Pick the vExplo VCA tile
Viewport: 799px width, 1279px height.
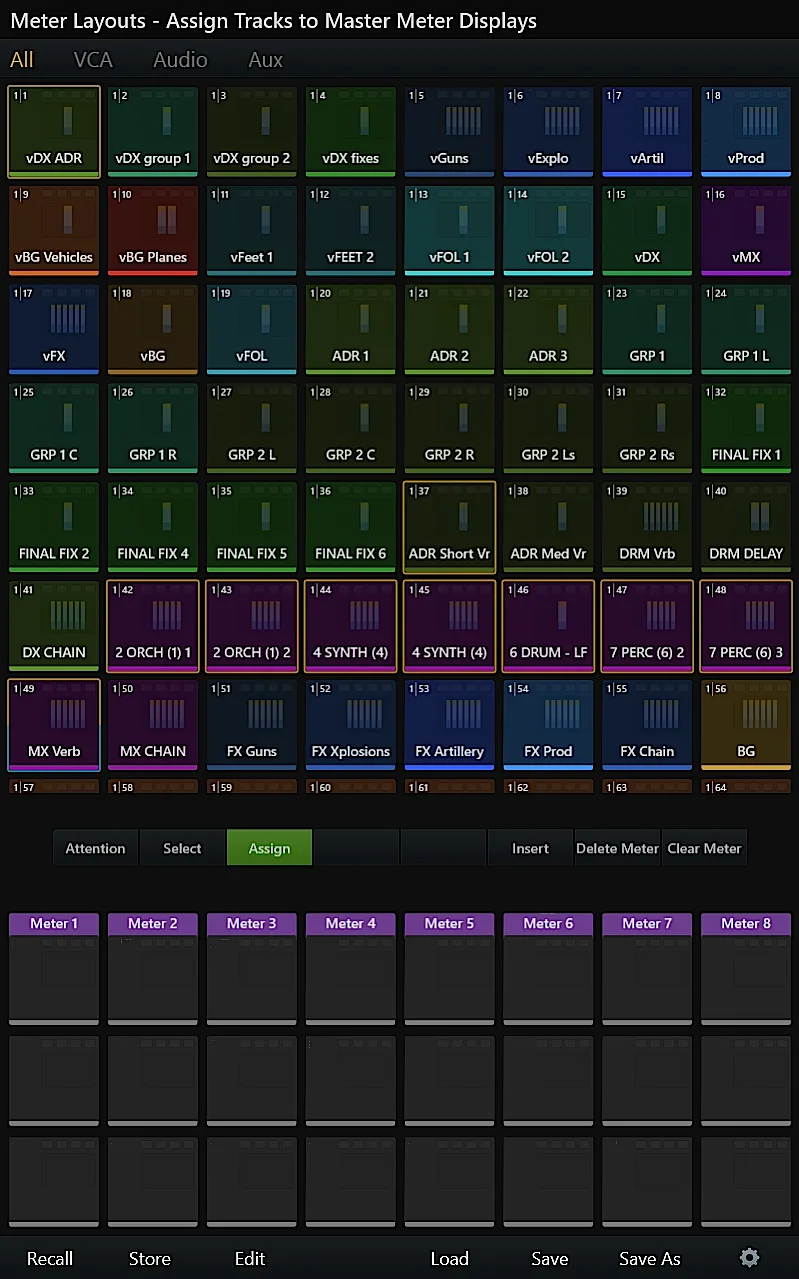[x=548, y=132]
